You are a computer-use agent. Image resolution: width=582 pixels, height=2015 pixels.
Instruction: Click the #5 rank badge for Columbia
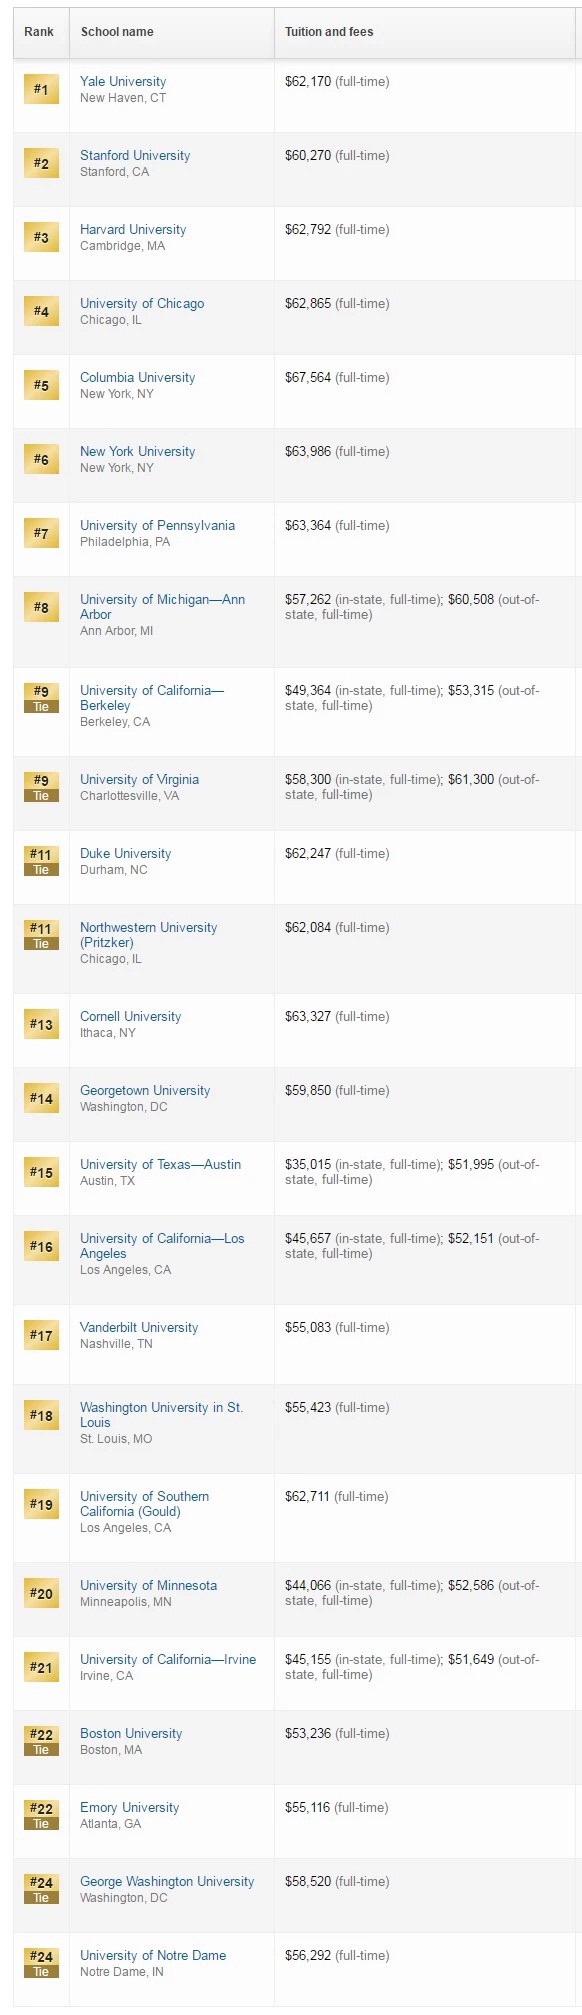(x=41, y=385)
